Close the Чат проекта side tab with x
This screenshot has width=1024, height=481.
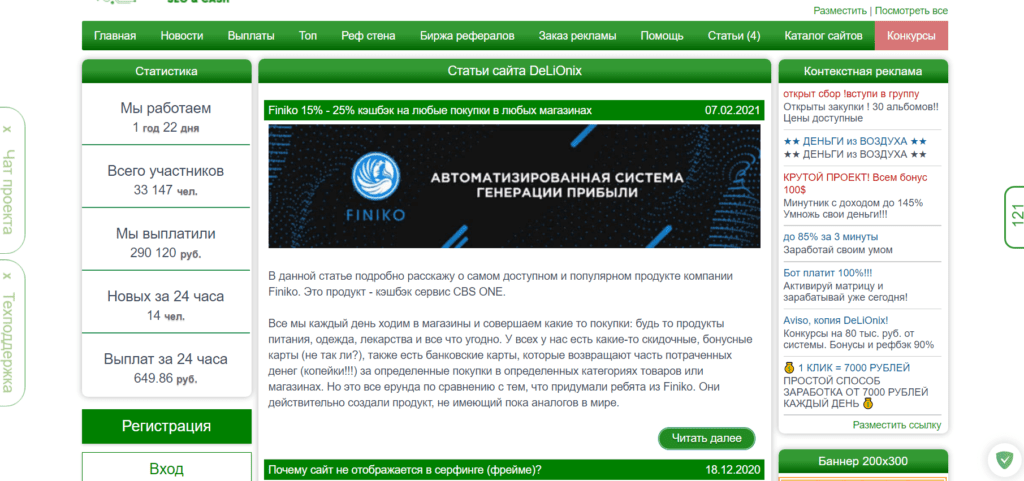coord(7,129)
